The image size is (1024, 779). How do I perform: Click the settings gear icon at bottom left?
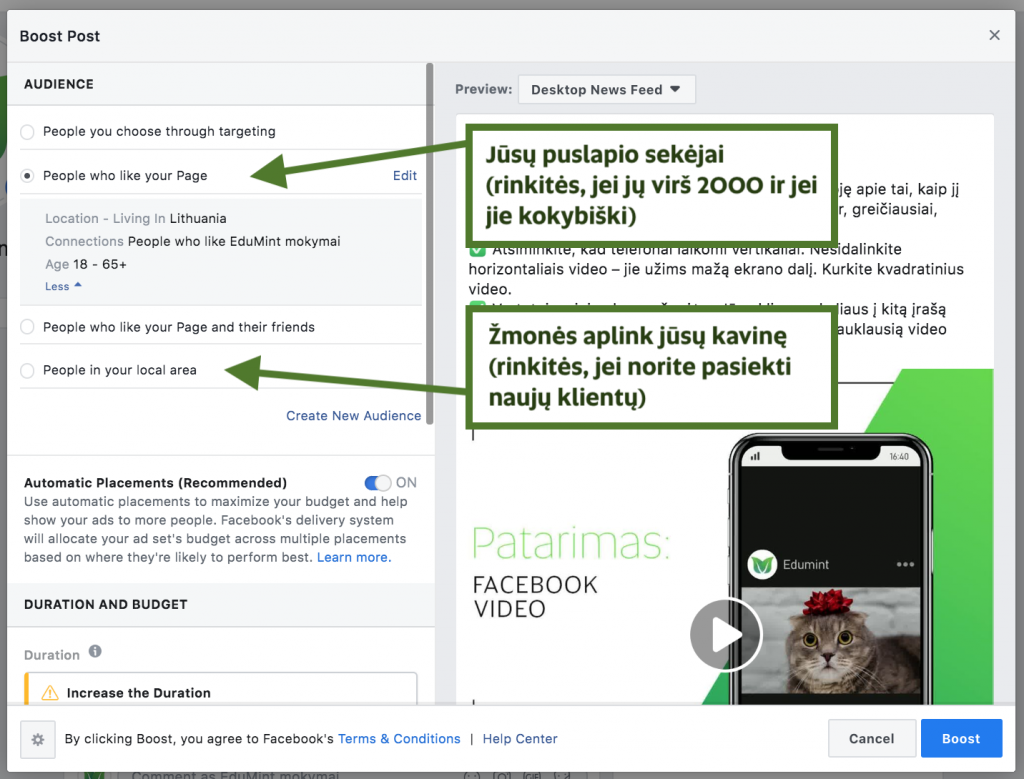point(38,739)
